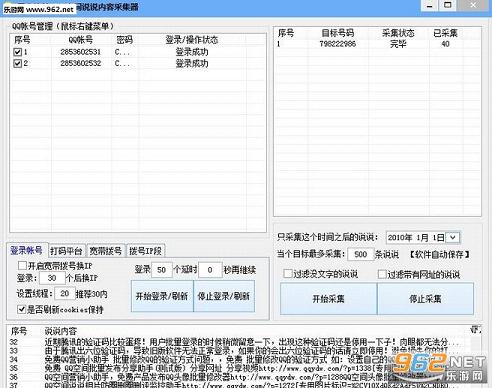
Task: Toggle 是否刷新cookies保持 checkbox
Action: (22, 309)
